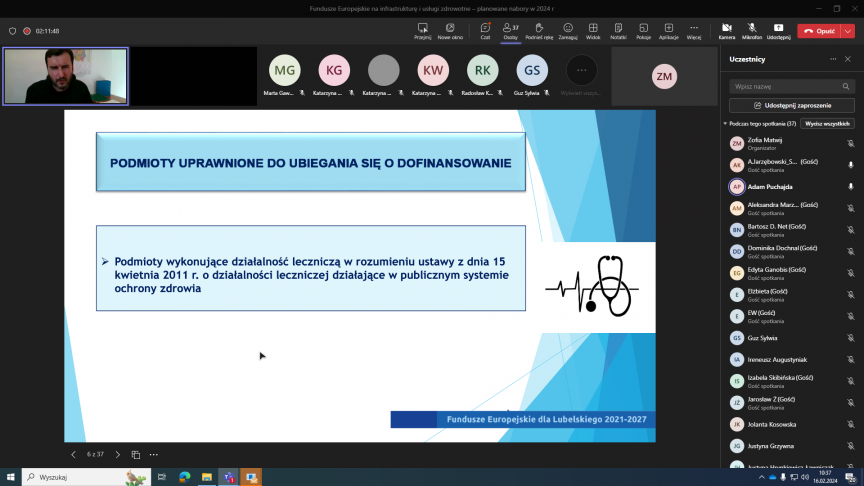Viewport: 864px width, 486px height.
Task: Open participants panel more options
Action: 833,59
